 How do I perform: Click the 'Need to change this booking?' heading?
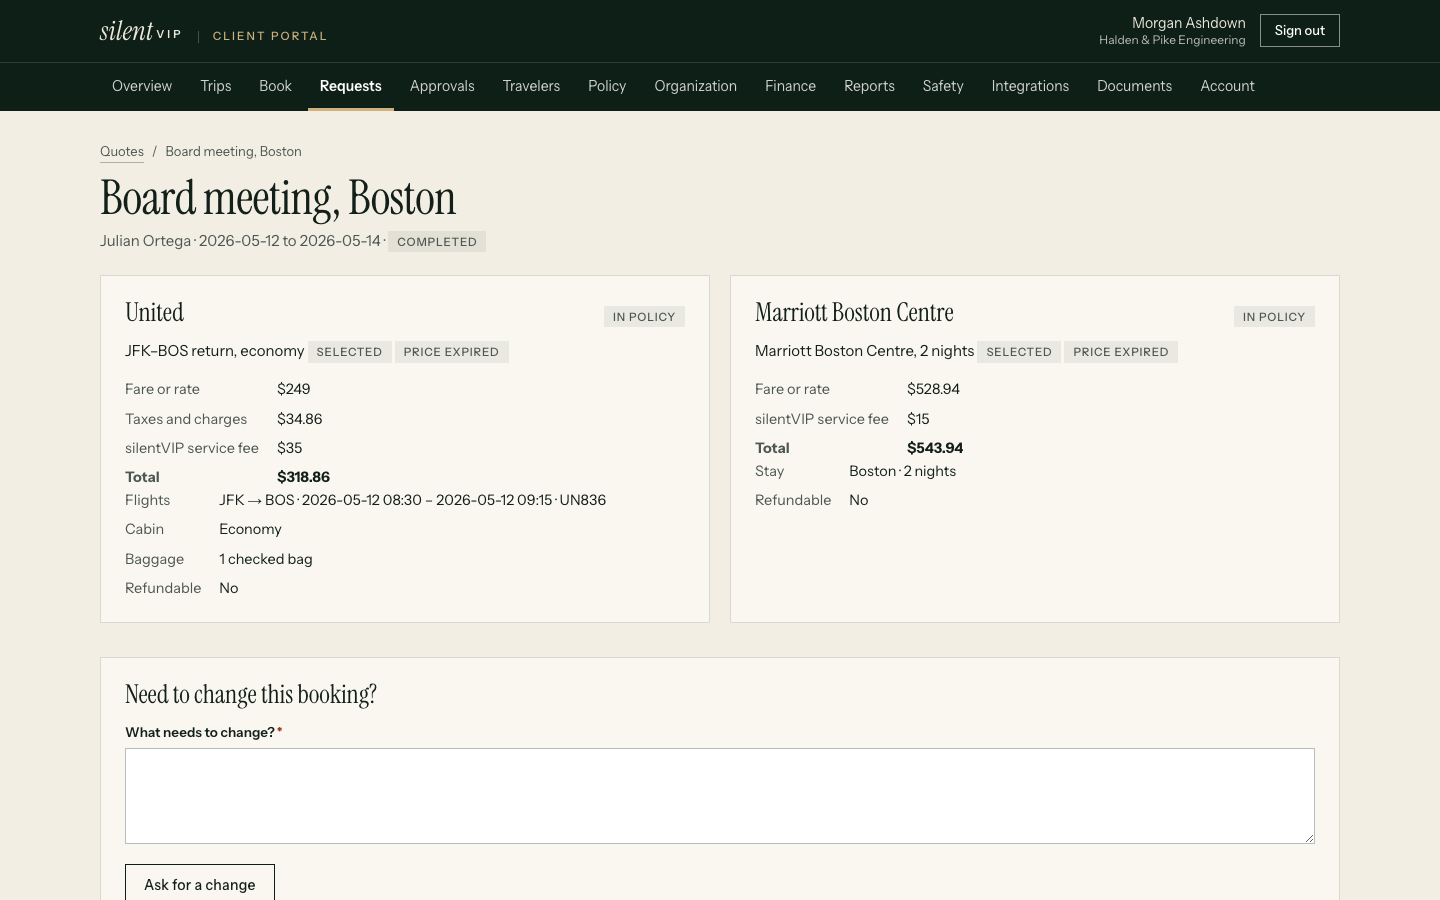click(x=251, y=695)
